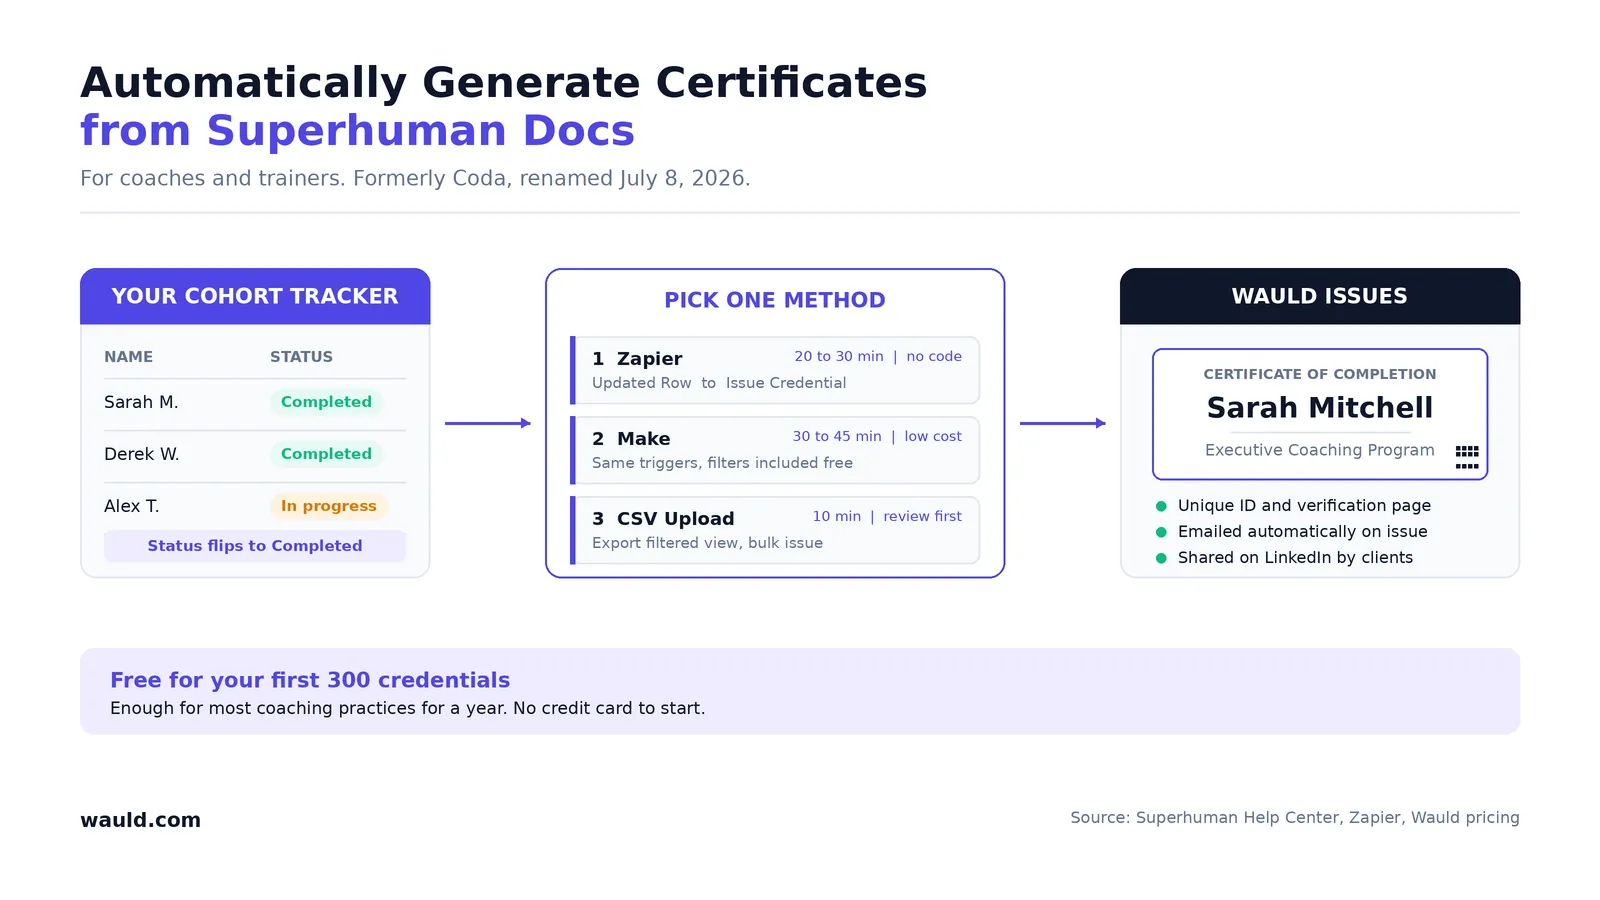Click the name Sarah M. in tracker
The width and height of the screenshot is (1600, 900).
[x=141, y=402]
